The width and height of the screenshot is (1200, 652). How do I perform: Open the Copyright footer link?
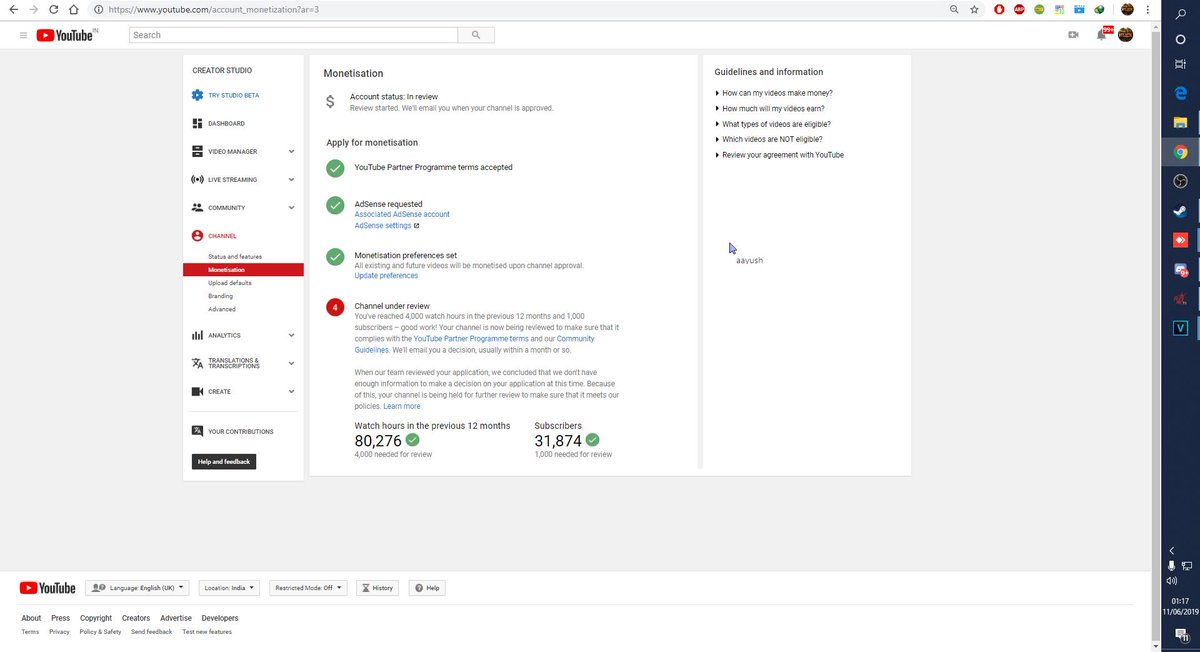96,618
